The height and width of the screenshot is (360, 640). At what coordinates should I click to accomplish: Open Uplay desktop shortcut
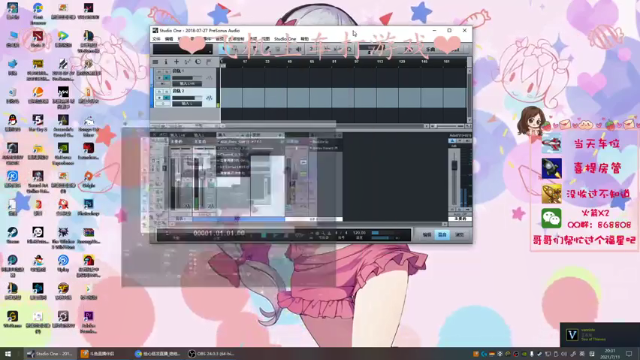63,263
